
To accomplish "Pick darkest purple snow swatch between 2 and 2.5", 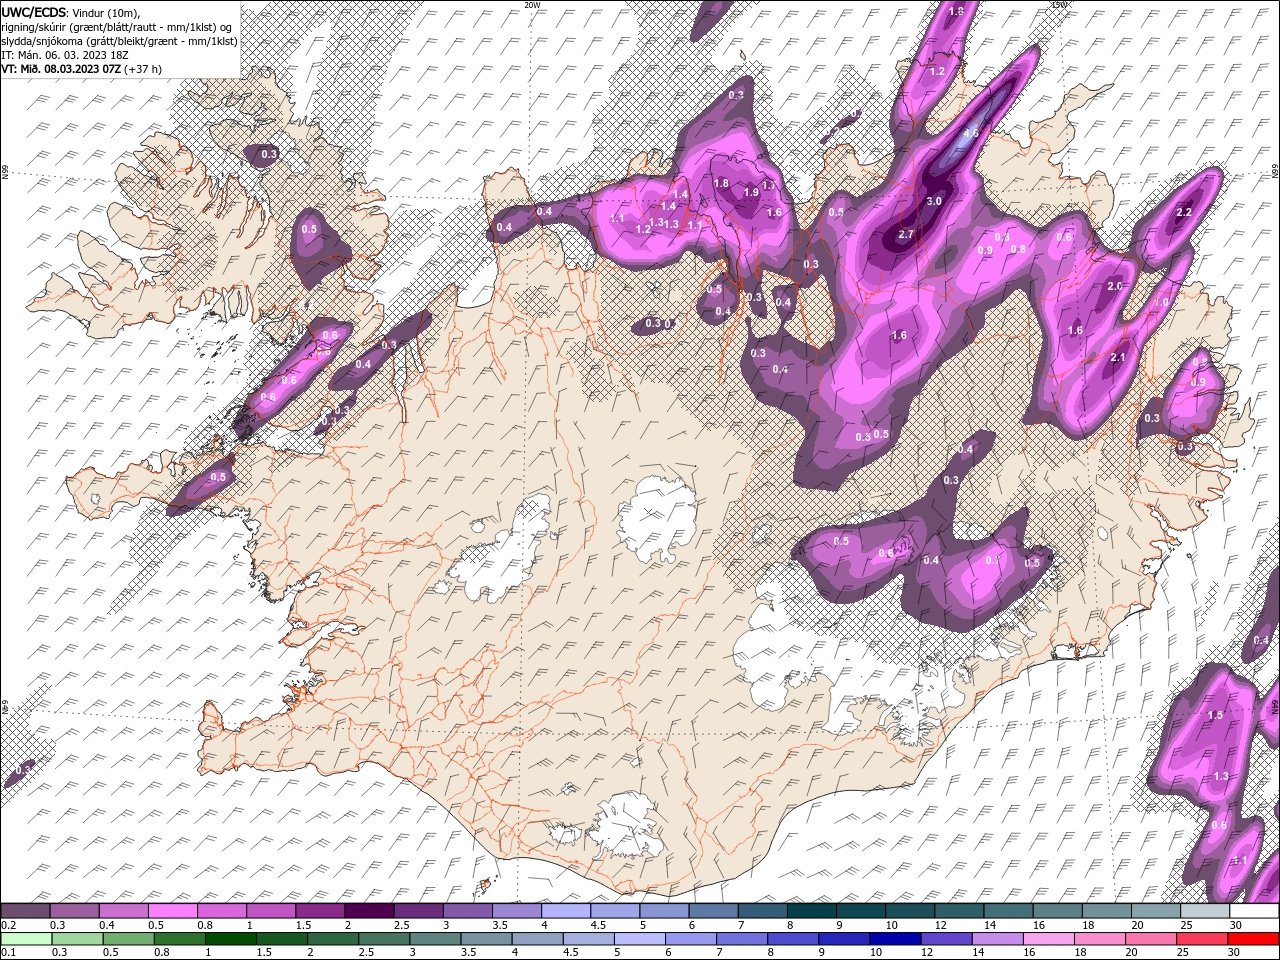I will (x=368, y=911).
